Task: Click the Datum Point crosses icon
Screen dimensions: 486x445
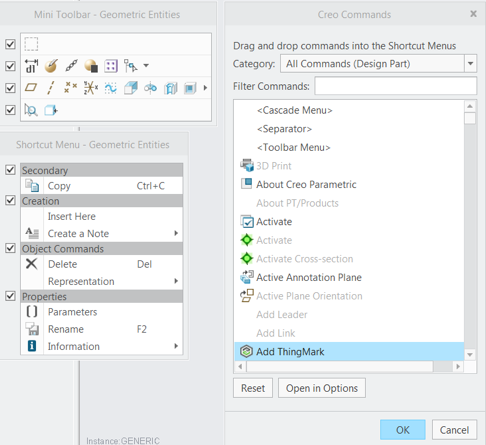Action: click(x=71, y=87)
